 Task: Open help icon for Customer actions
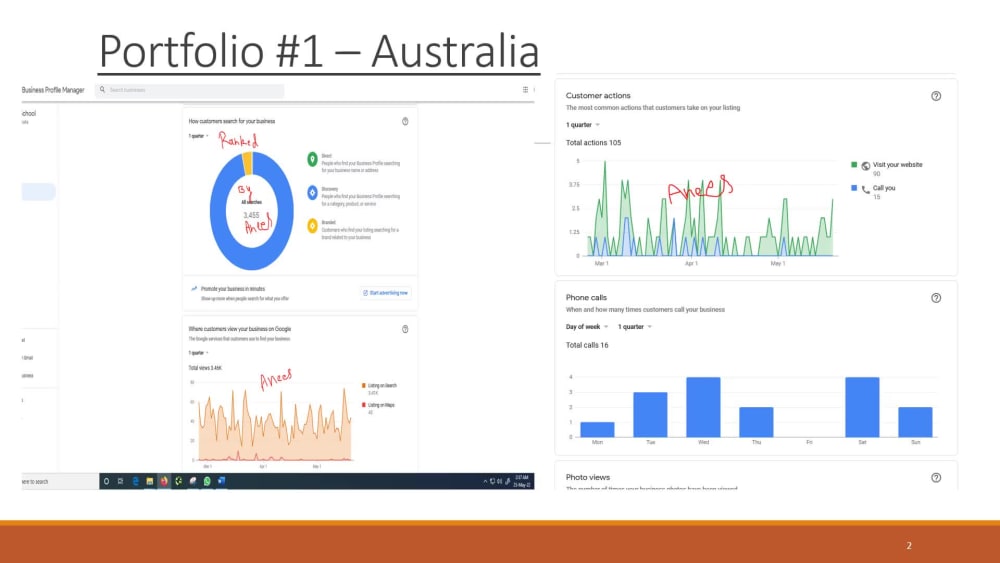pos(936,96)
